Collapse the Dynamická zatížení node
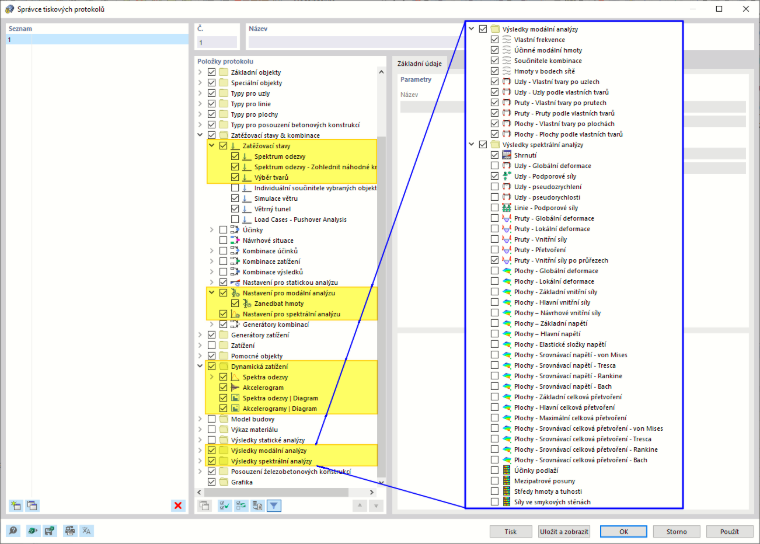Viewport: 760px width, 544px height. point(200,367)
